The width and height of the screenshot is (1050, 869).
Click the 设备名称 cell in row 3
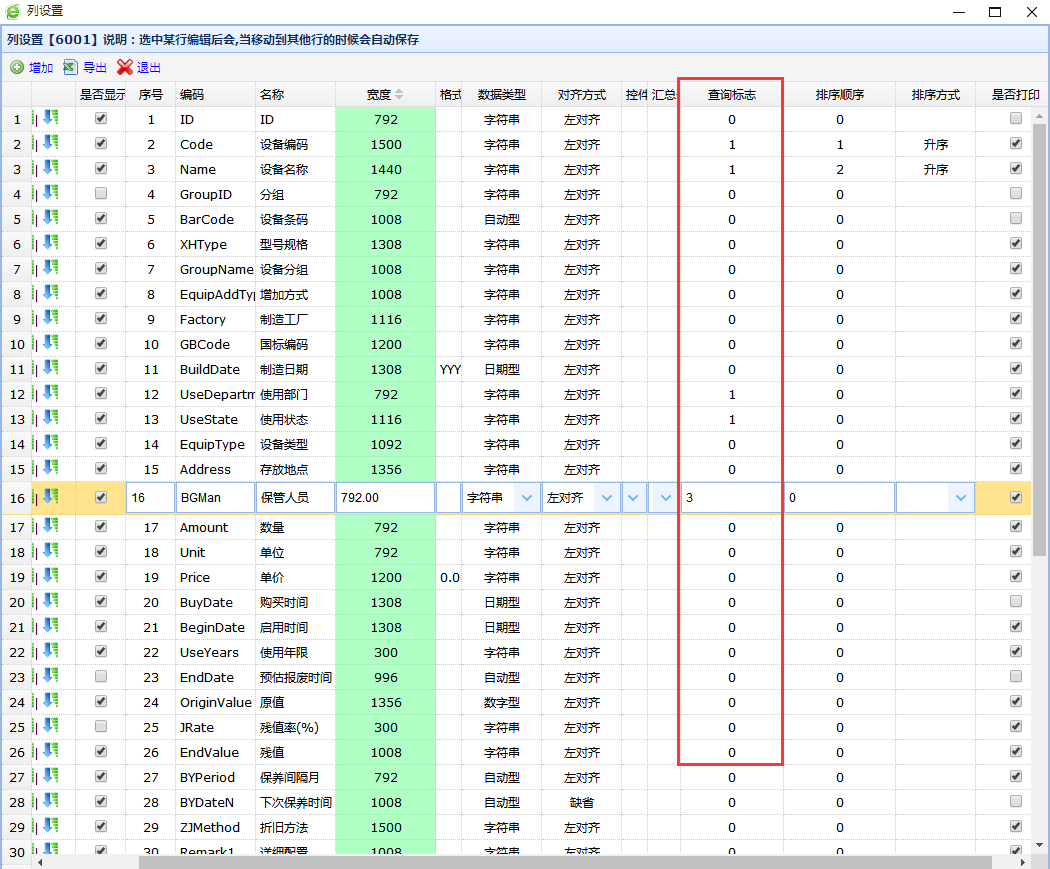coord(294,169)
